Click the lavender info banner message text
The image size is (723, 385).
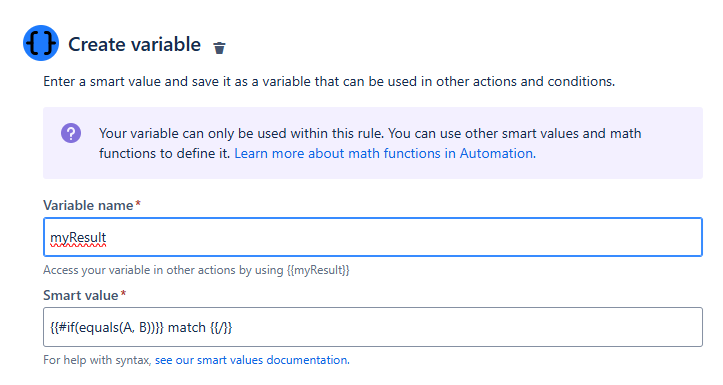370,143
